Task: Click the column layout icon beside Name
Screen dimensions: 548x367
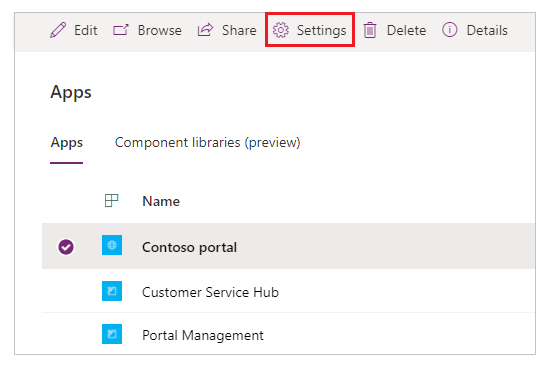Action: (x=111, y=201)
